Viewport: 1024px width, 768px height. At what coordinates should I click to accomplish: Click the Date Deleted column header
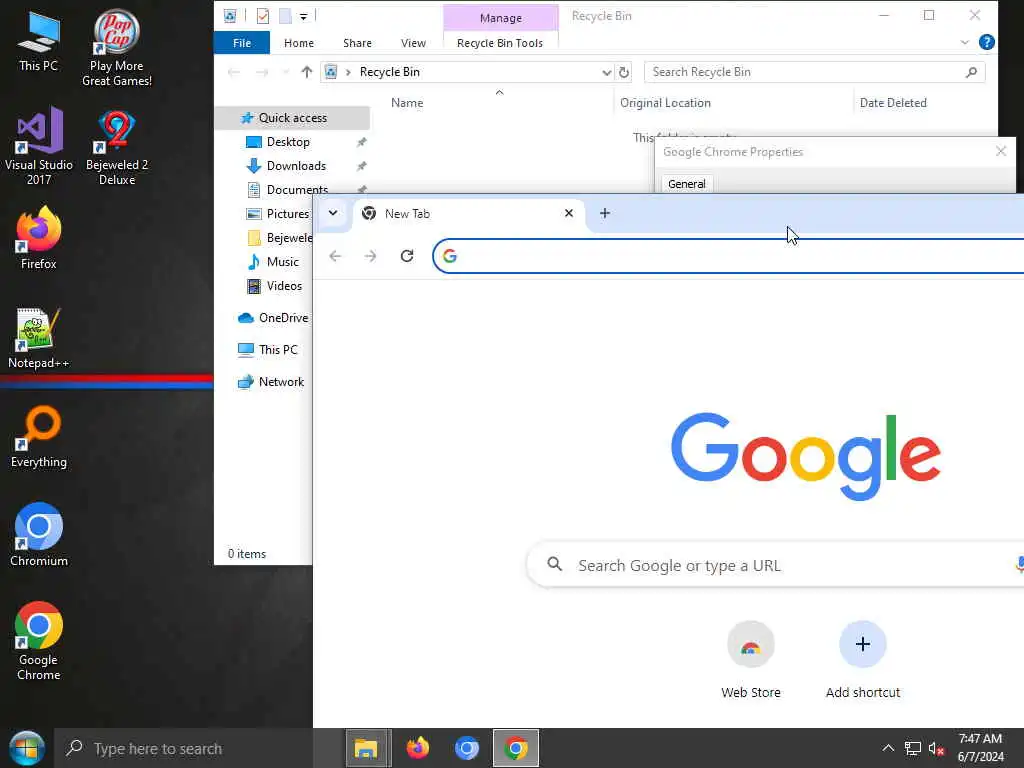point(893,103)
